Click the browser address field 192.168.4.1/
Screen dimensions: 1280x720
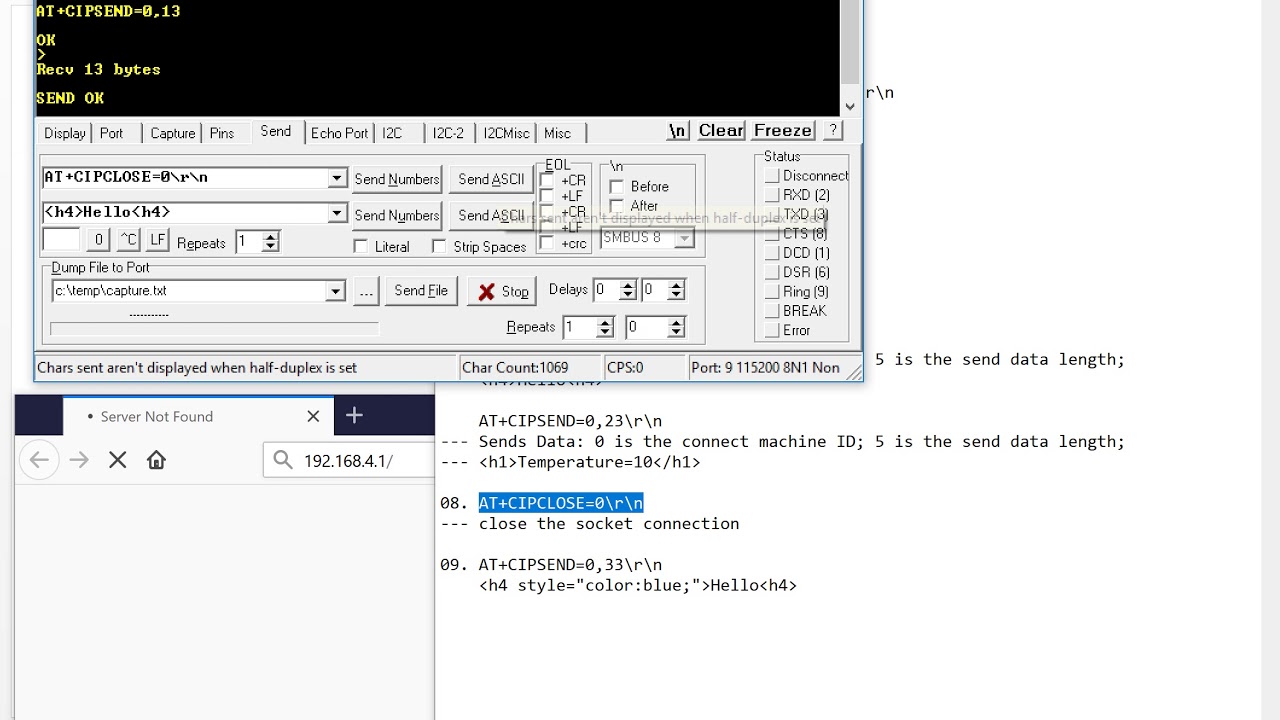[349, 460]
